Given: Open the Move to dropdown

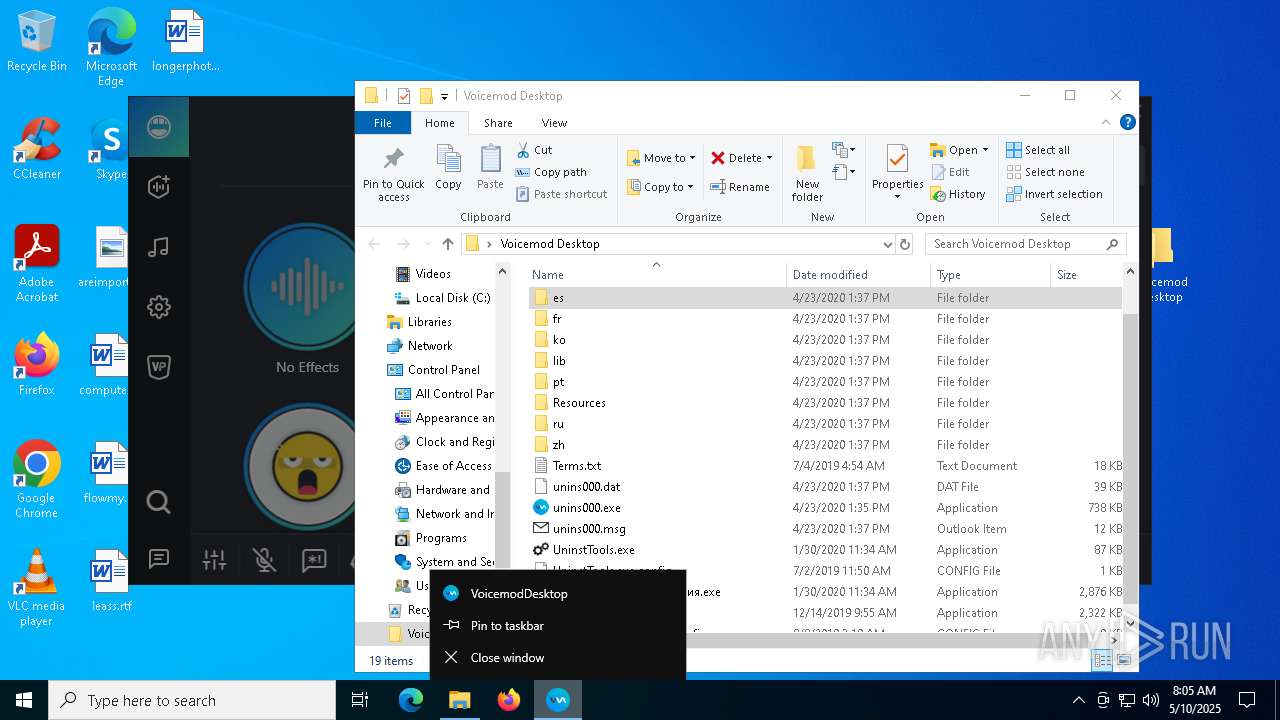Looking at the screenshot, I should [661, 158].
